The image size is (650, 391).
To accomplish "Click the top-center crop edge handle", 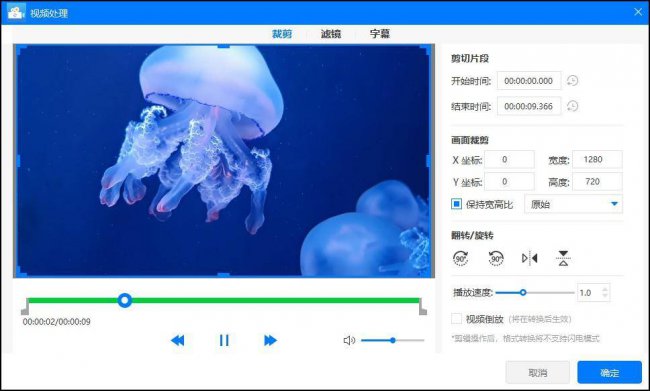I will (x=223, y=46).
